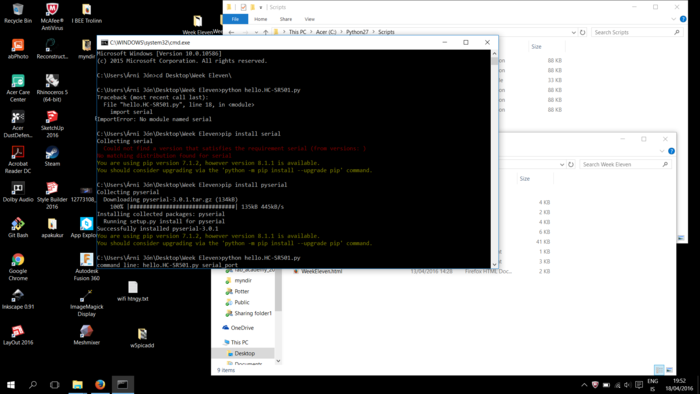700x394 pixels.
Task: Click scroll-down arrow of cmd scrollbar
Action: click(494, 265)
